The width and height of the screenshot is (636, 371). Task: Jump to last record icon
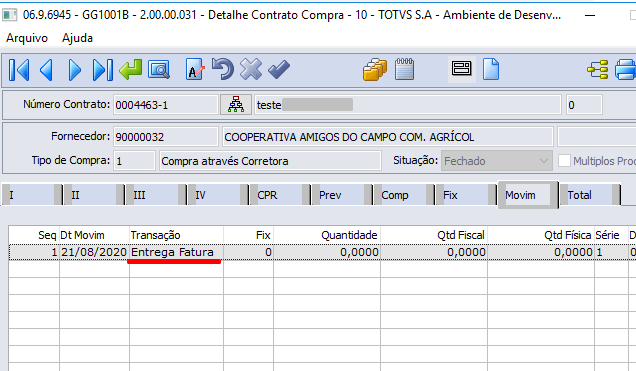tap(103, 70)
